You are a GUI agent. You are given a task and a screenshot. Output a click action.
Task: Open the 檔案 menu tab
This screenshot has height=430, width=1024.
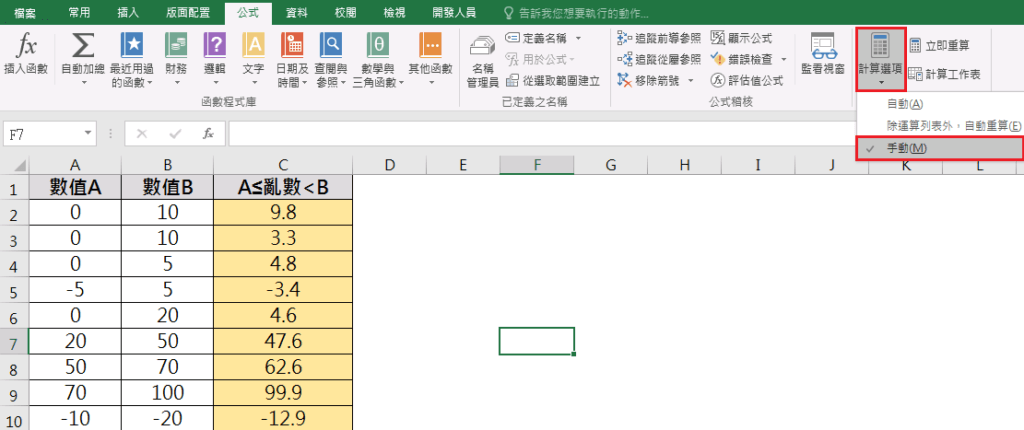[25, 12]
